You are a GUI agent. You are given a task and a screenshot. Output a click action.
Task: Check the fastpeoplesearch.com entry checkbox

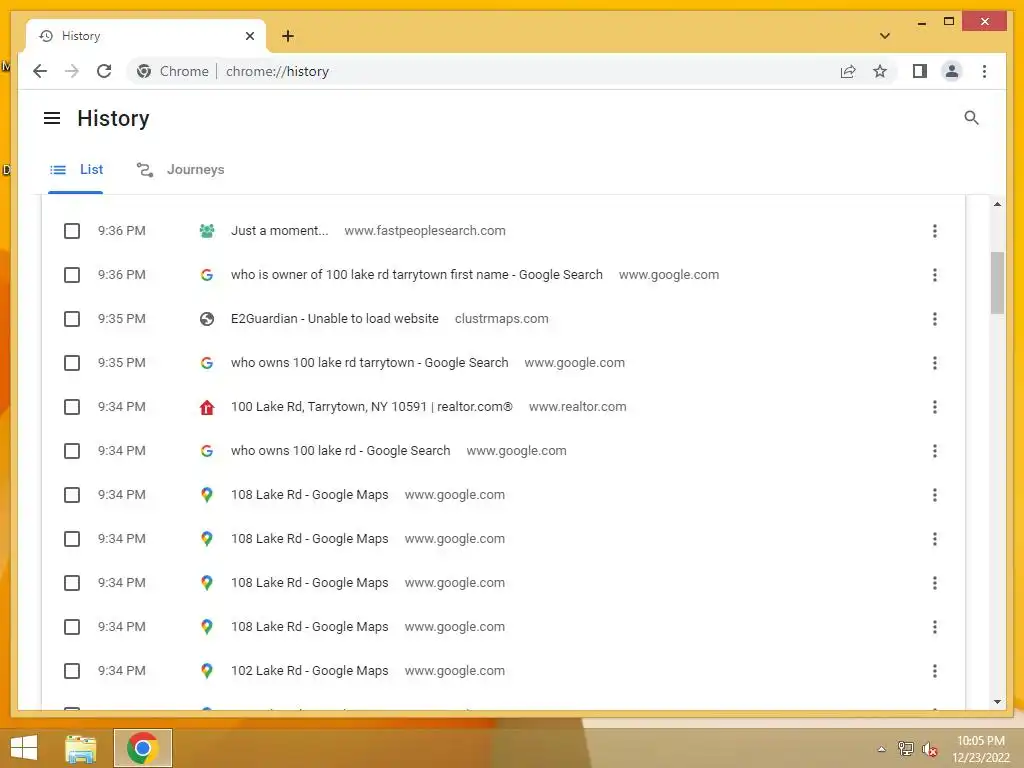coord(72,231)
